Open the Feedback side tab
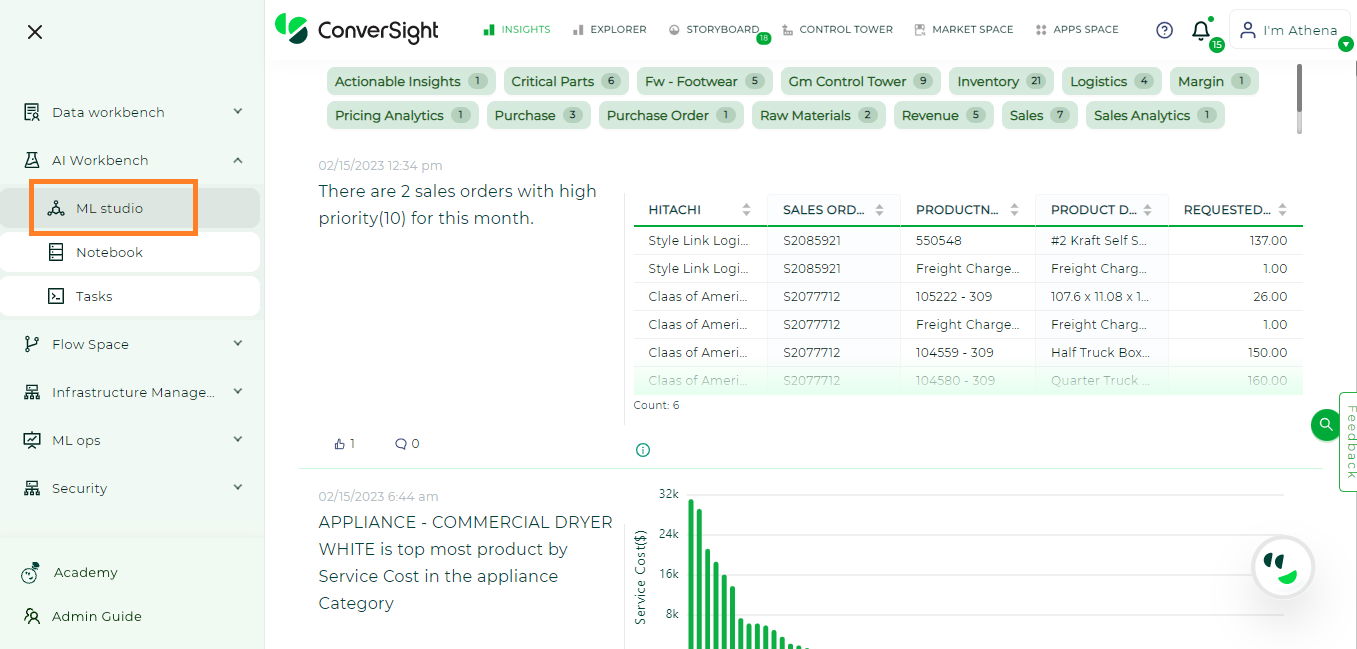This screenshot has width=1357, height=649. coord(1348,442)
